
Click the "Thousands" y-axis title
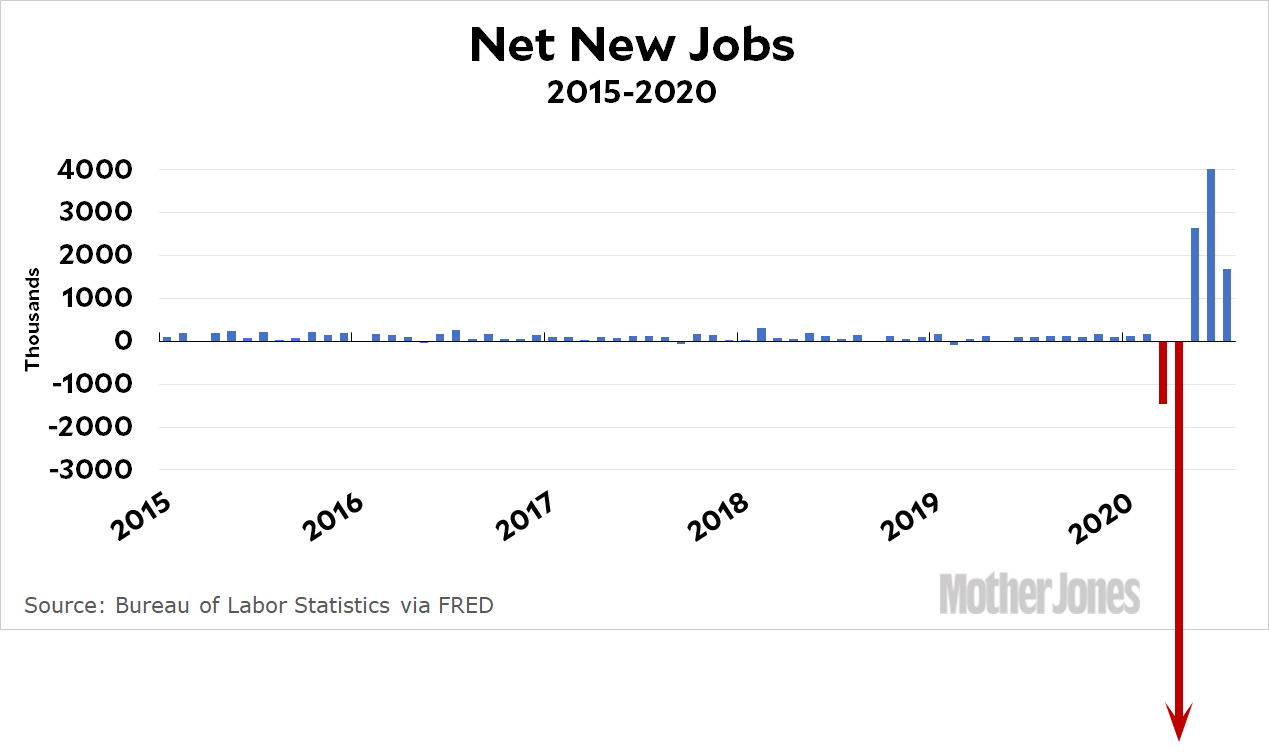[33, 319]
